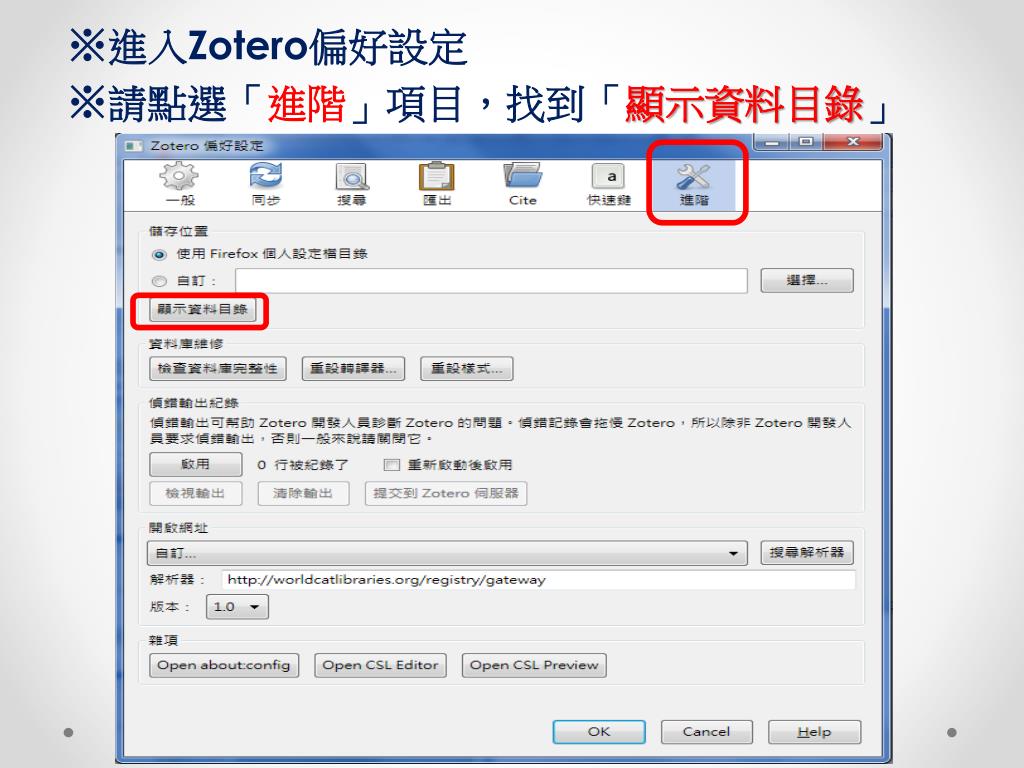
Task: Select the 進階 (Advanced) tools pane
Action: click(x=694, y=184)
